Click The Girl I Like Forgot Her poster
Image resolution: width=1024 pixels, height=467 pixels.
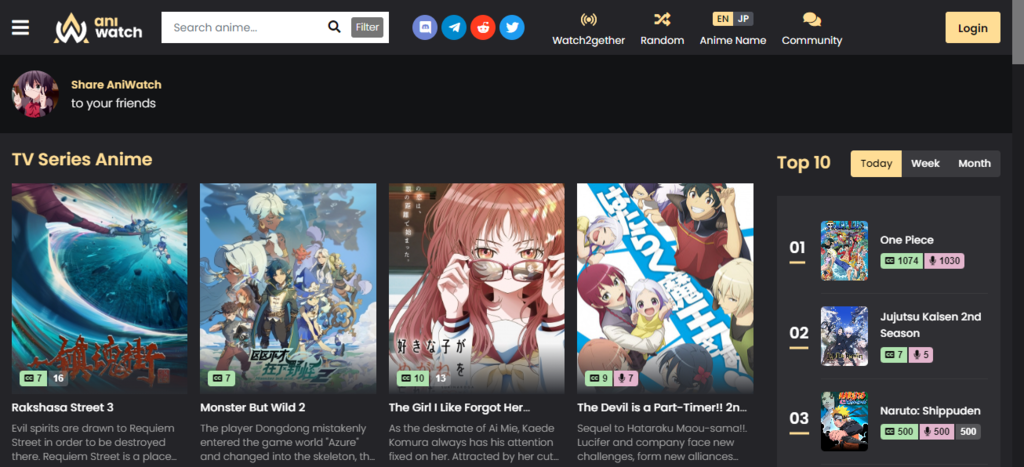[x=477, y=288]
